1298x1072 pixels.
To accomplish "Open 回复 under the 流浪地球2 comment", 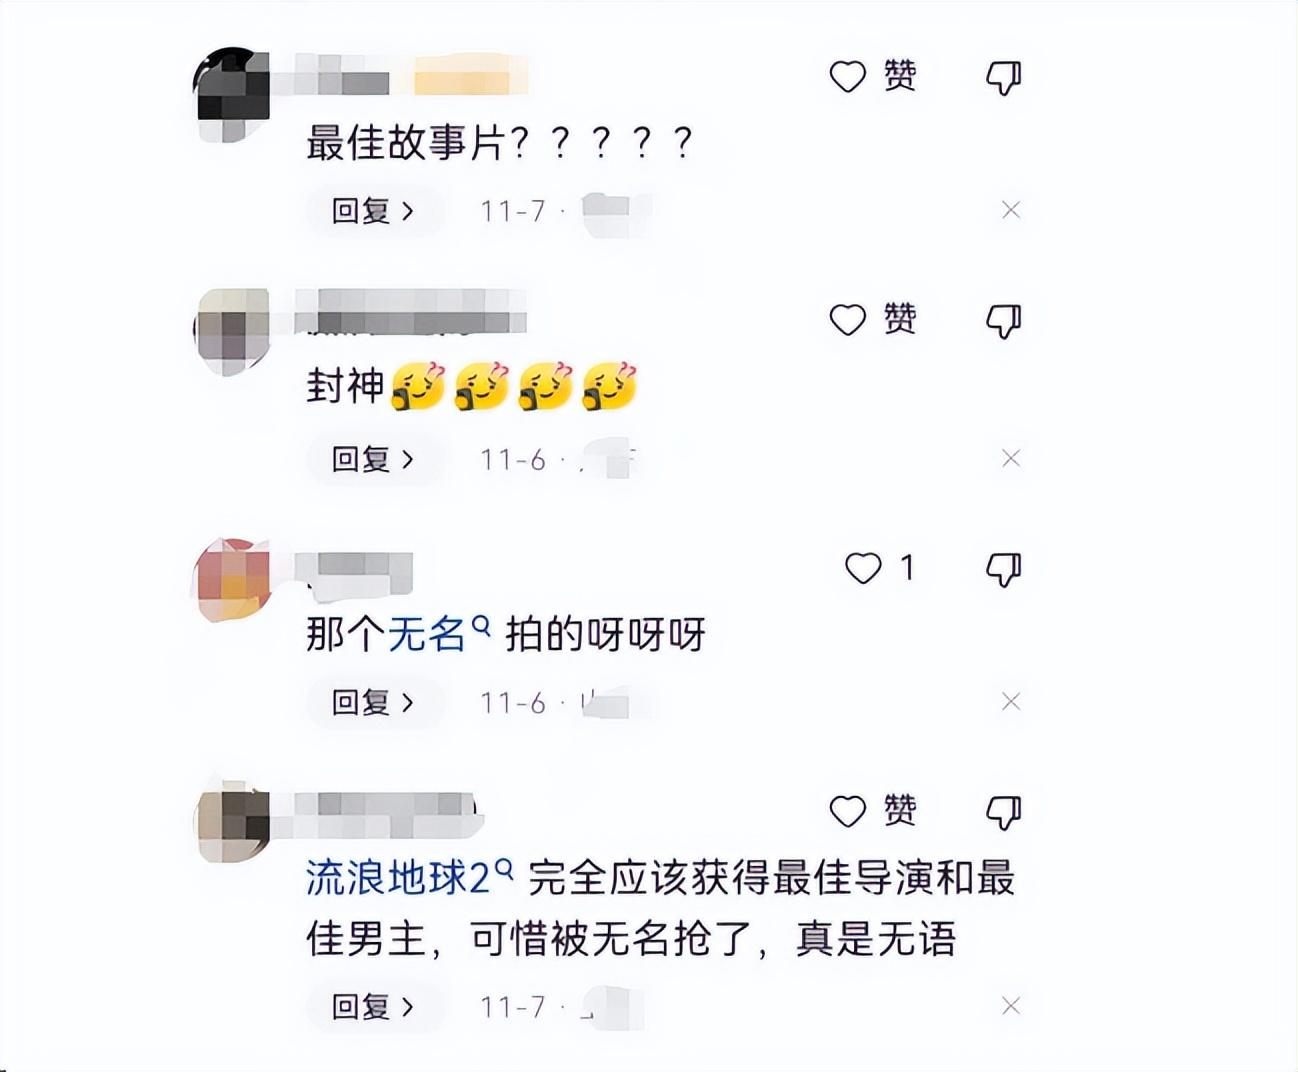I will click(x=373, y=1007).
